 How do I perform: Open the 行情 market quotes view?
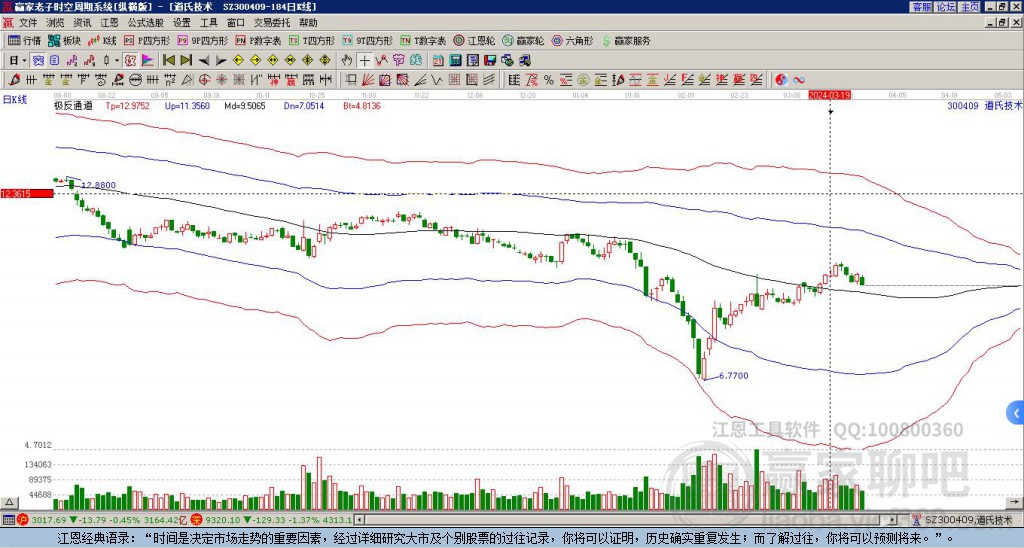pyautogui.click(x=24, y=40)
